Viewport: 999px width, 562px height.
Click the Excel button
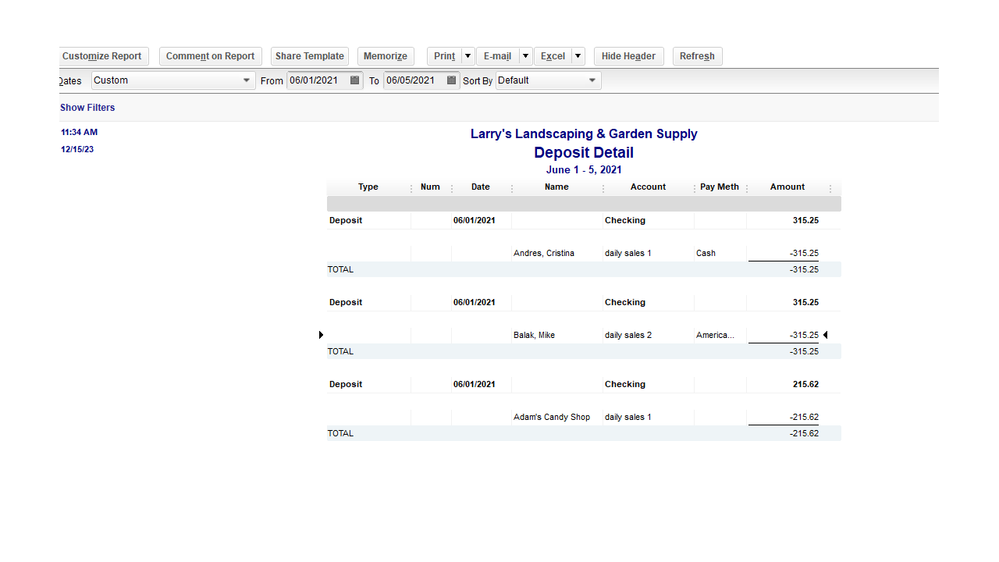pos(553,56)
